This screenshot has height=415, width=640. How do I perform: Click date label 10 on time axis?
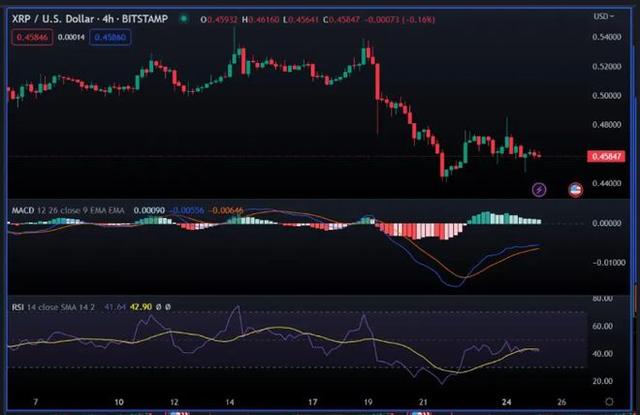pyautogui.click(x=119, y=402)
